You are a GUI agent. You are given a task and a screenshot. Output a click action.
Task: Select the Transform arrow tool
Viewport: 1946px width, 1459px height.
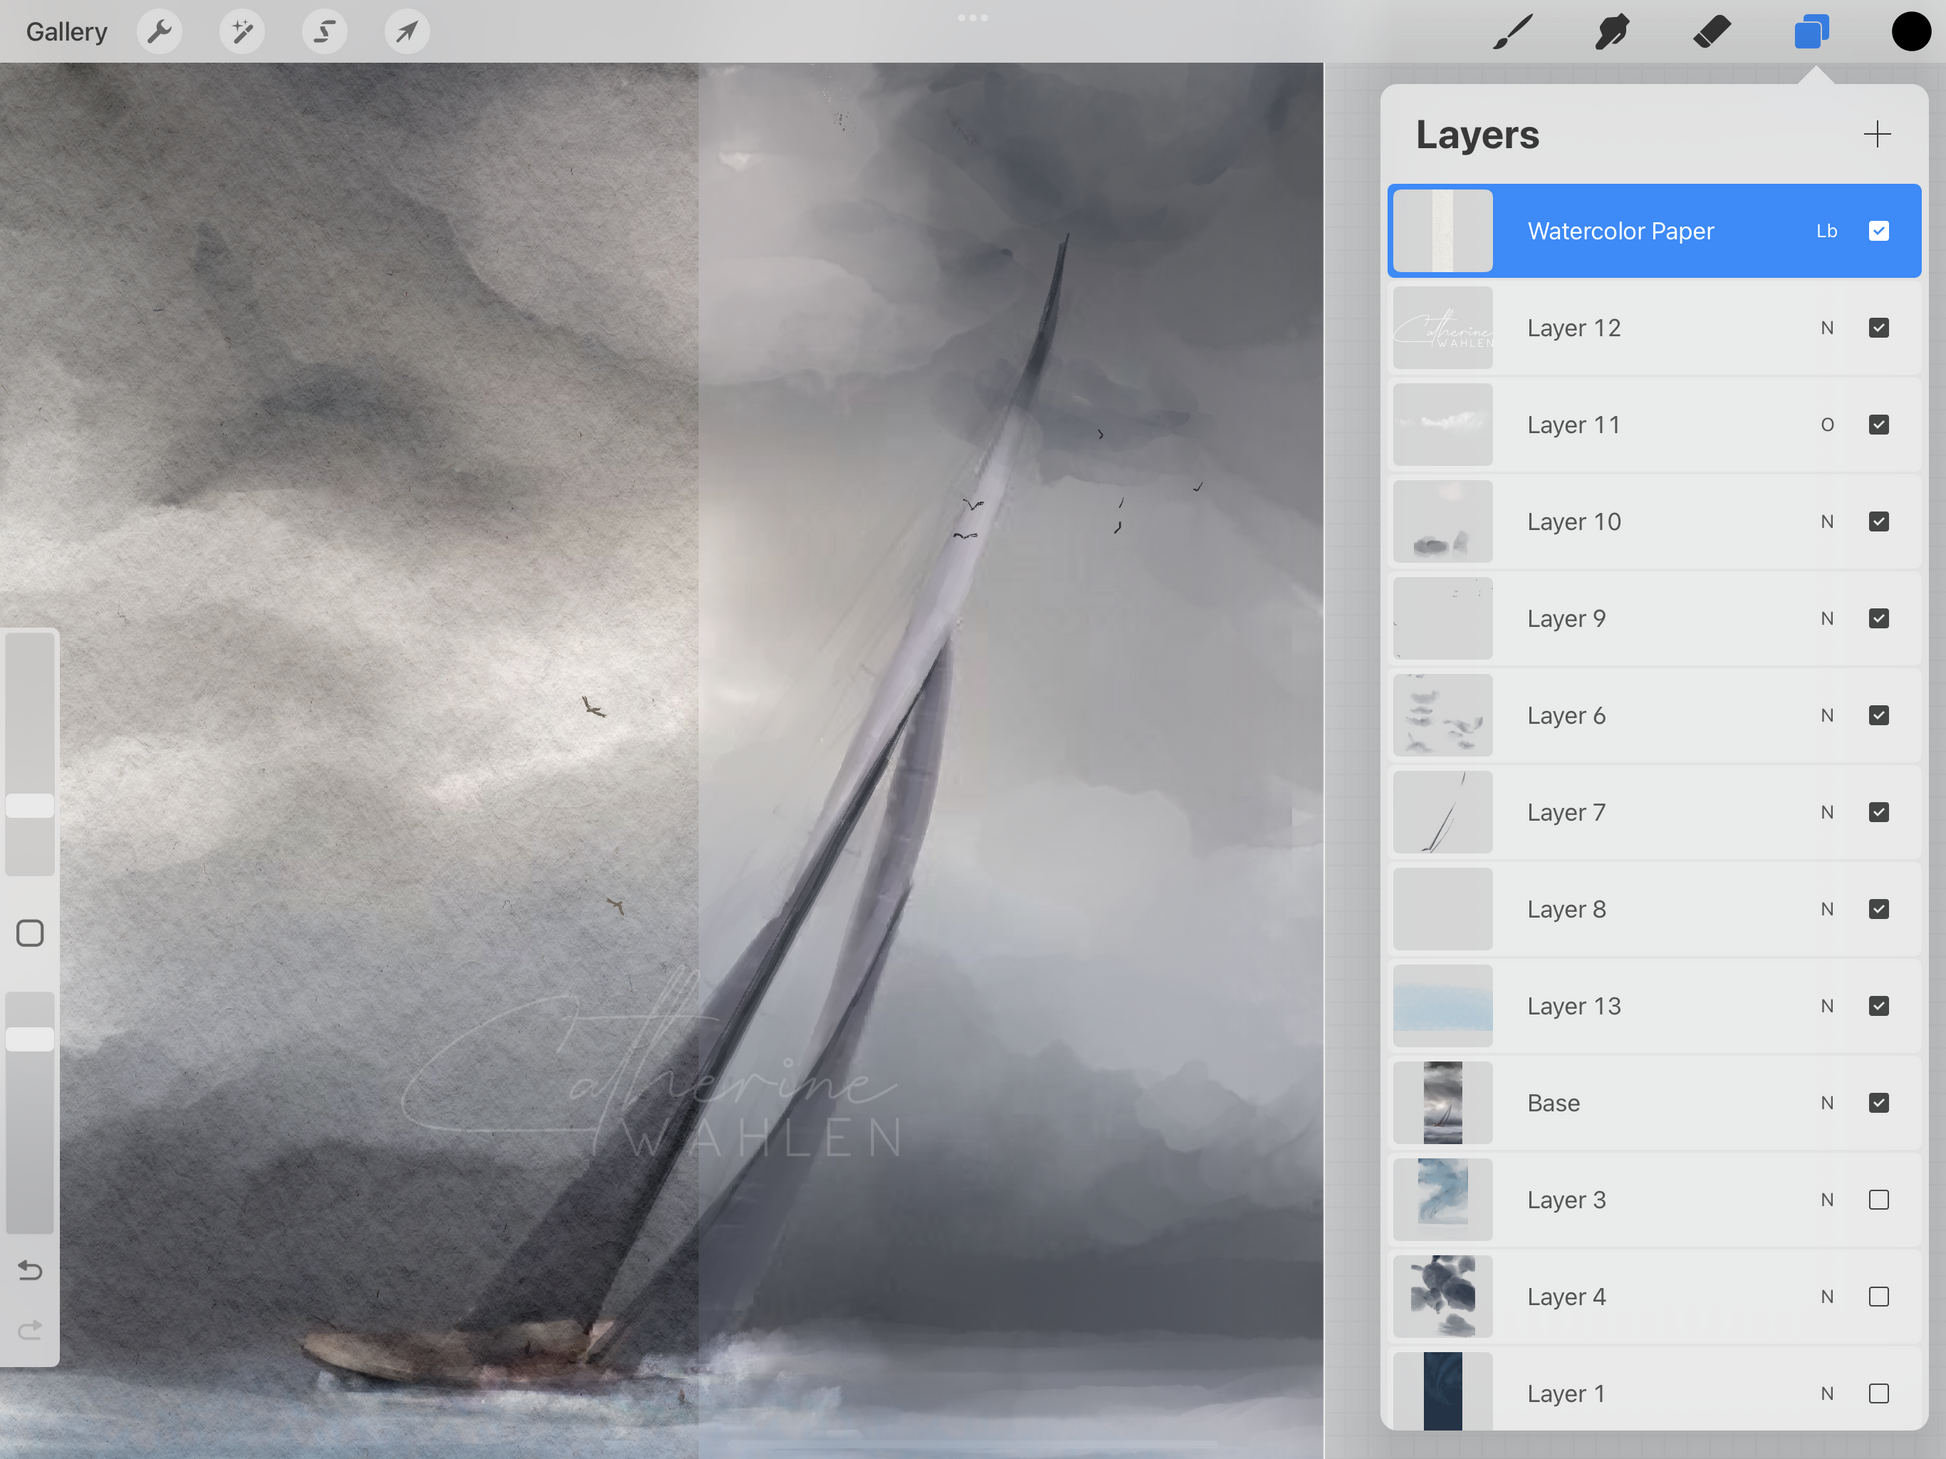tap(407, 32)
